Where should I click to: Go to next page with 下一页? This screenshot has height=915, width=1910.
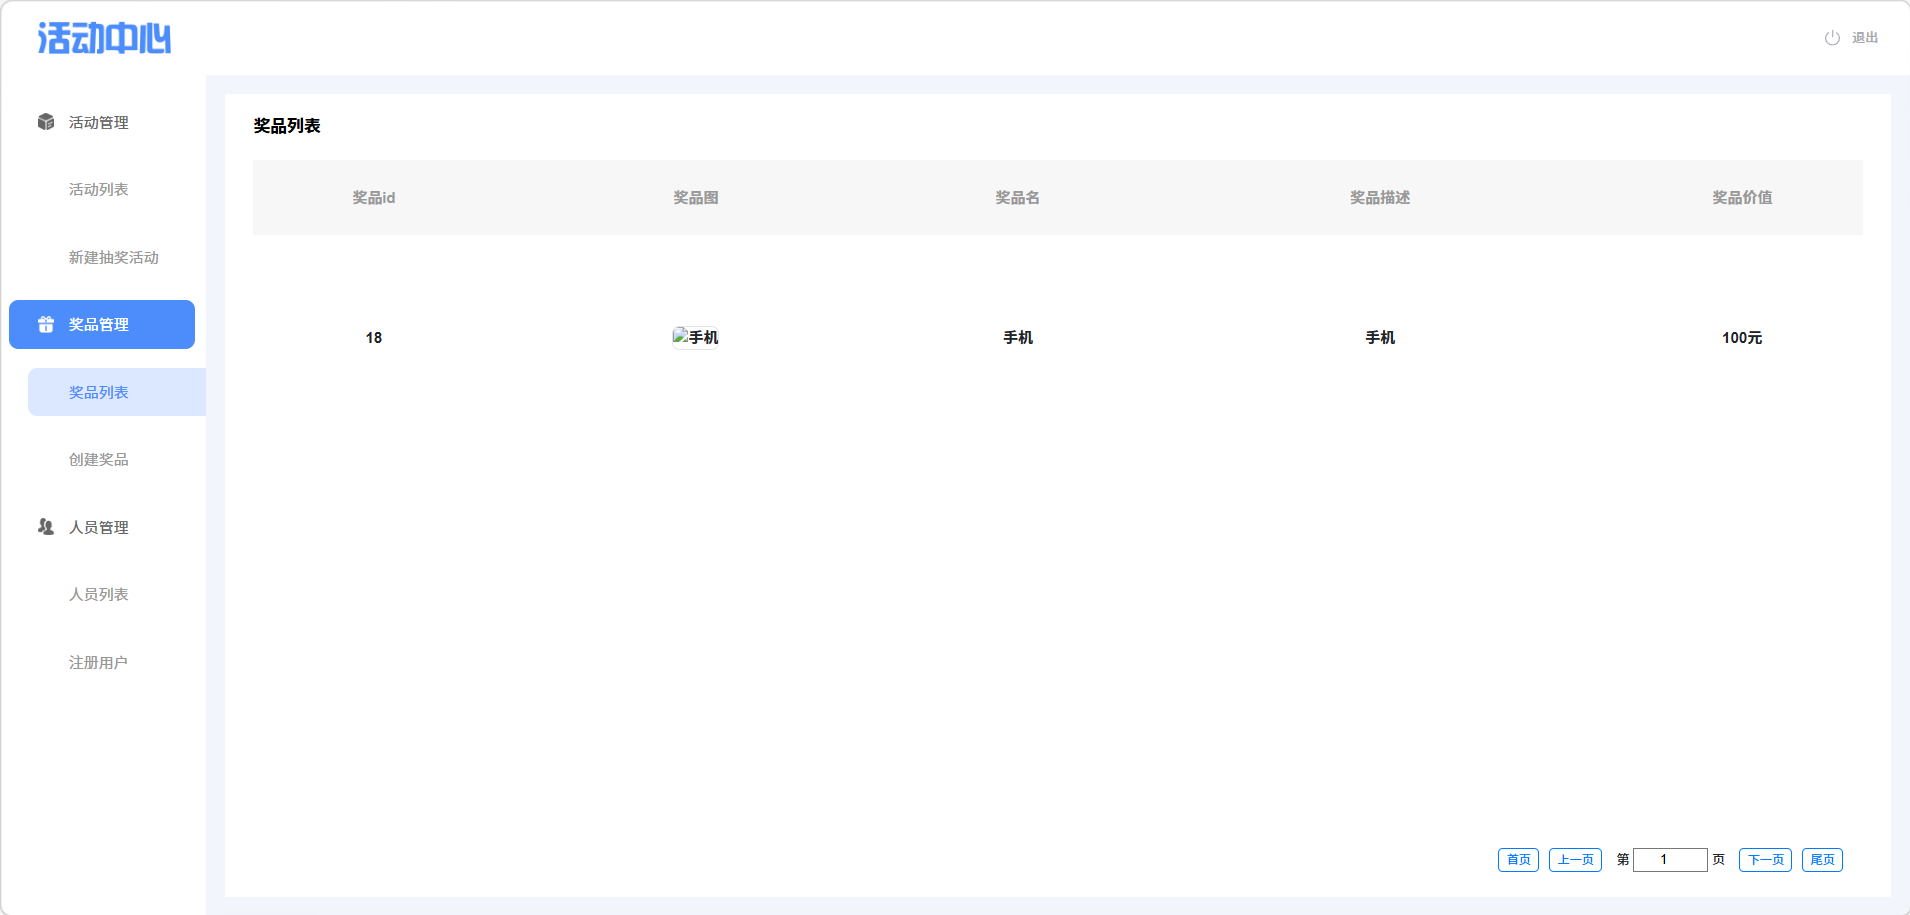tap(1765, 860)
